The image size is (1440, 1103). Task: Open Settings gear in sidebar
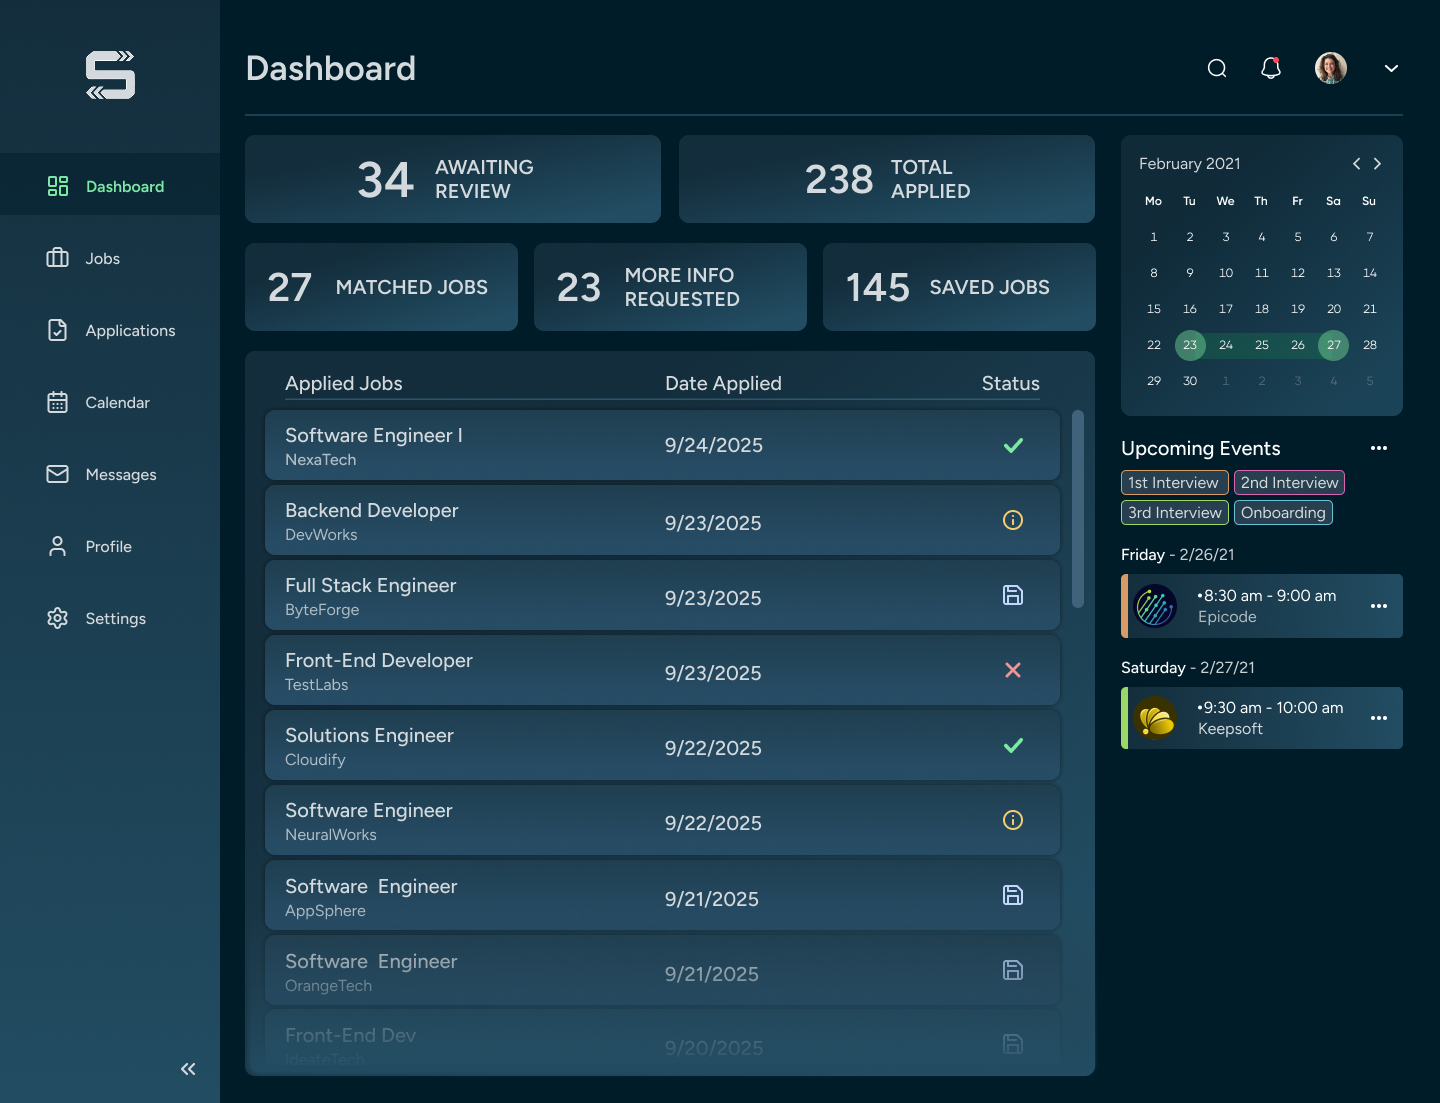[x=115, y=618]
